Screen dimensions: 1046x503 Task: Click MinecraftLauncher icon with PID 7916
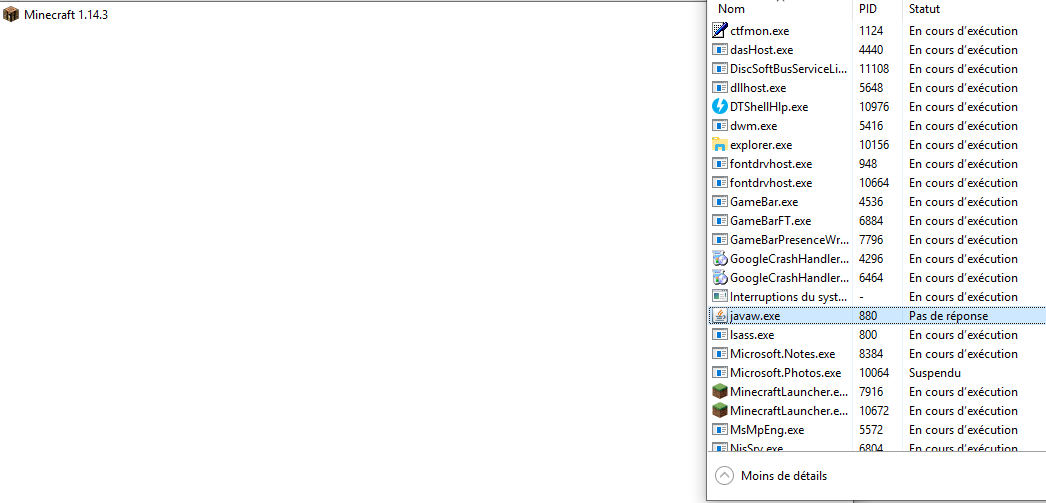coord(719,392)
